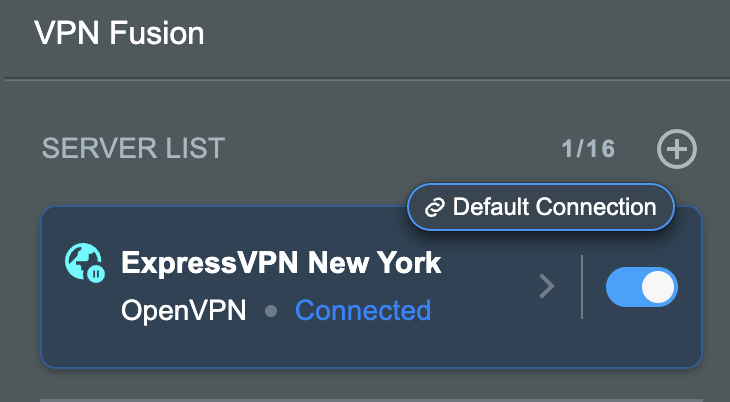Click the blue Connected status text
Screen dimensions: 730x402
(363, 310)
